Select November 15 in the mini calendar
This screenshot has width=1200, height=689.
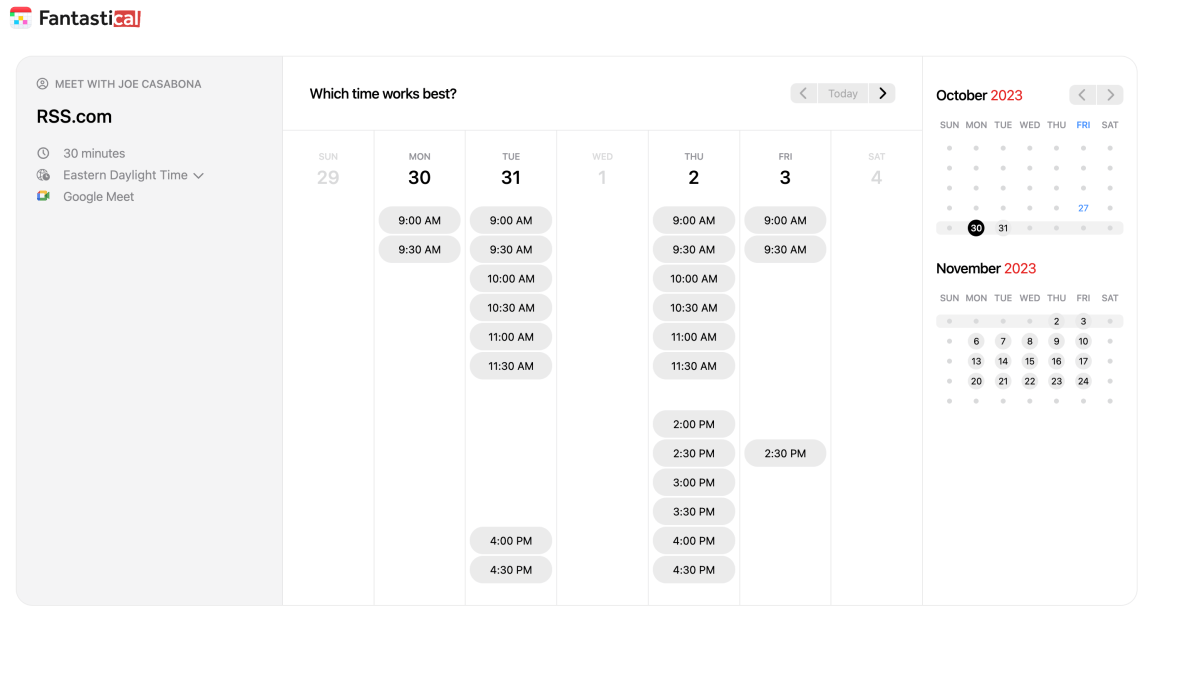coord(1029,361)
